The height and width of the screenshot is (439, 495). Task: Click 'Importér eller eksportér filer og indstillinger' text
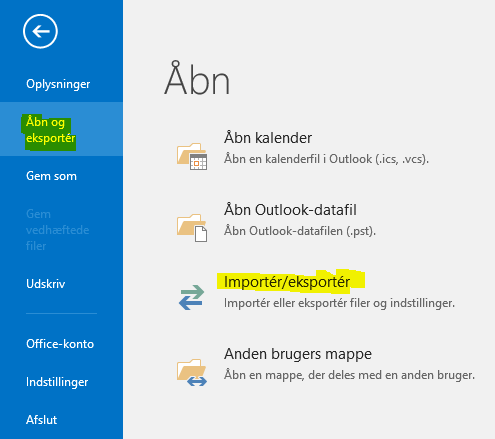pos(339,303)
